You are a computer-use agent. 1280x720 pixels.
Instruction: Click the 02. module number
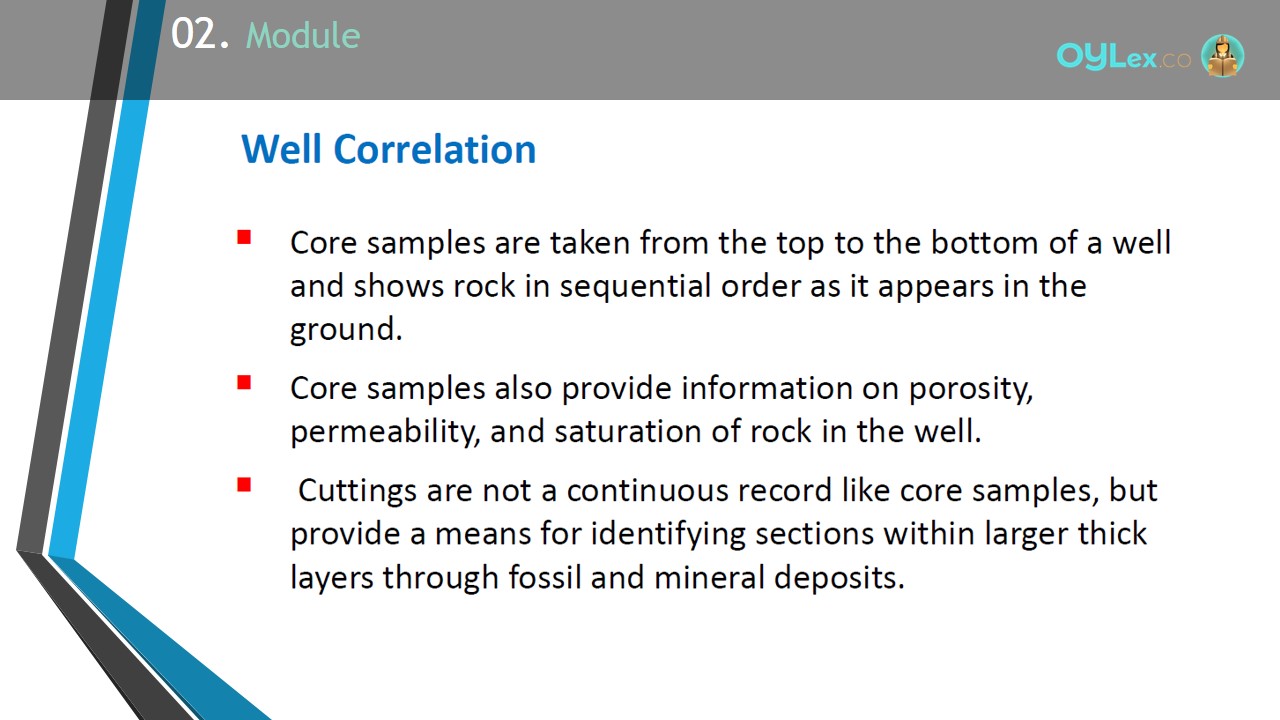point(201,35)
